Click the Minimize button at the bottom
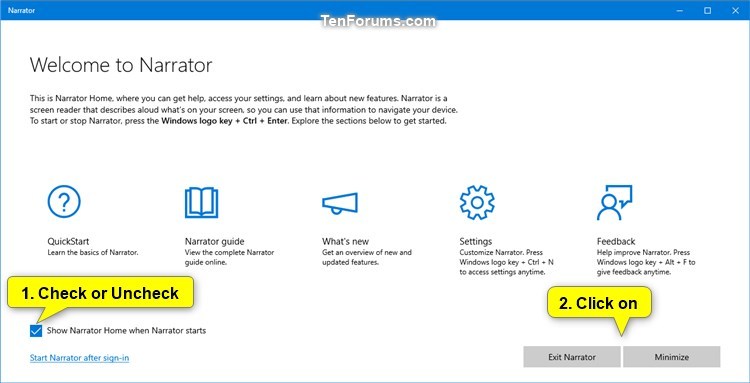Image resolution: width=750 pixels, height=383 pixels. 672,357
